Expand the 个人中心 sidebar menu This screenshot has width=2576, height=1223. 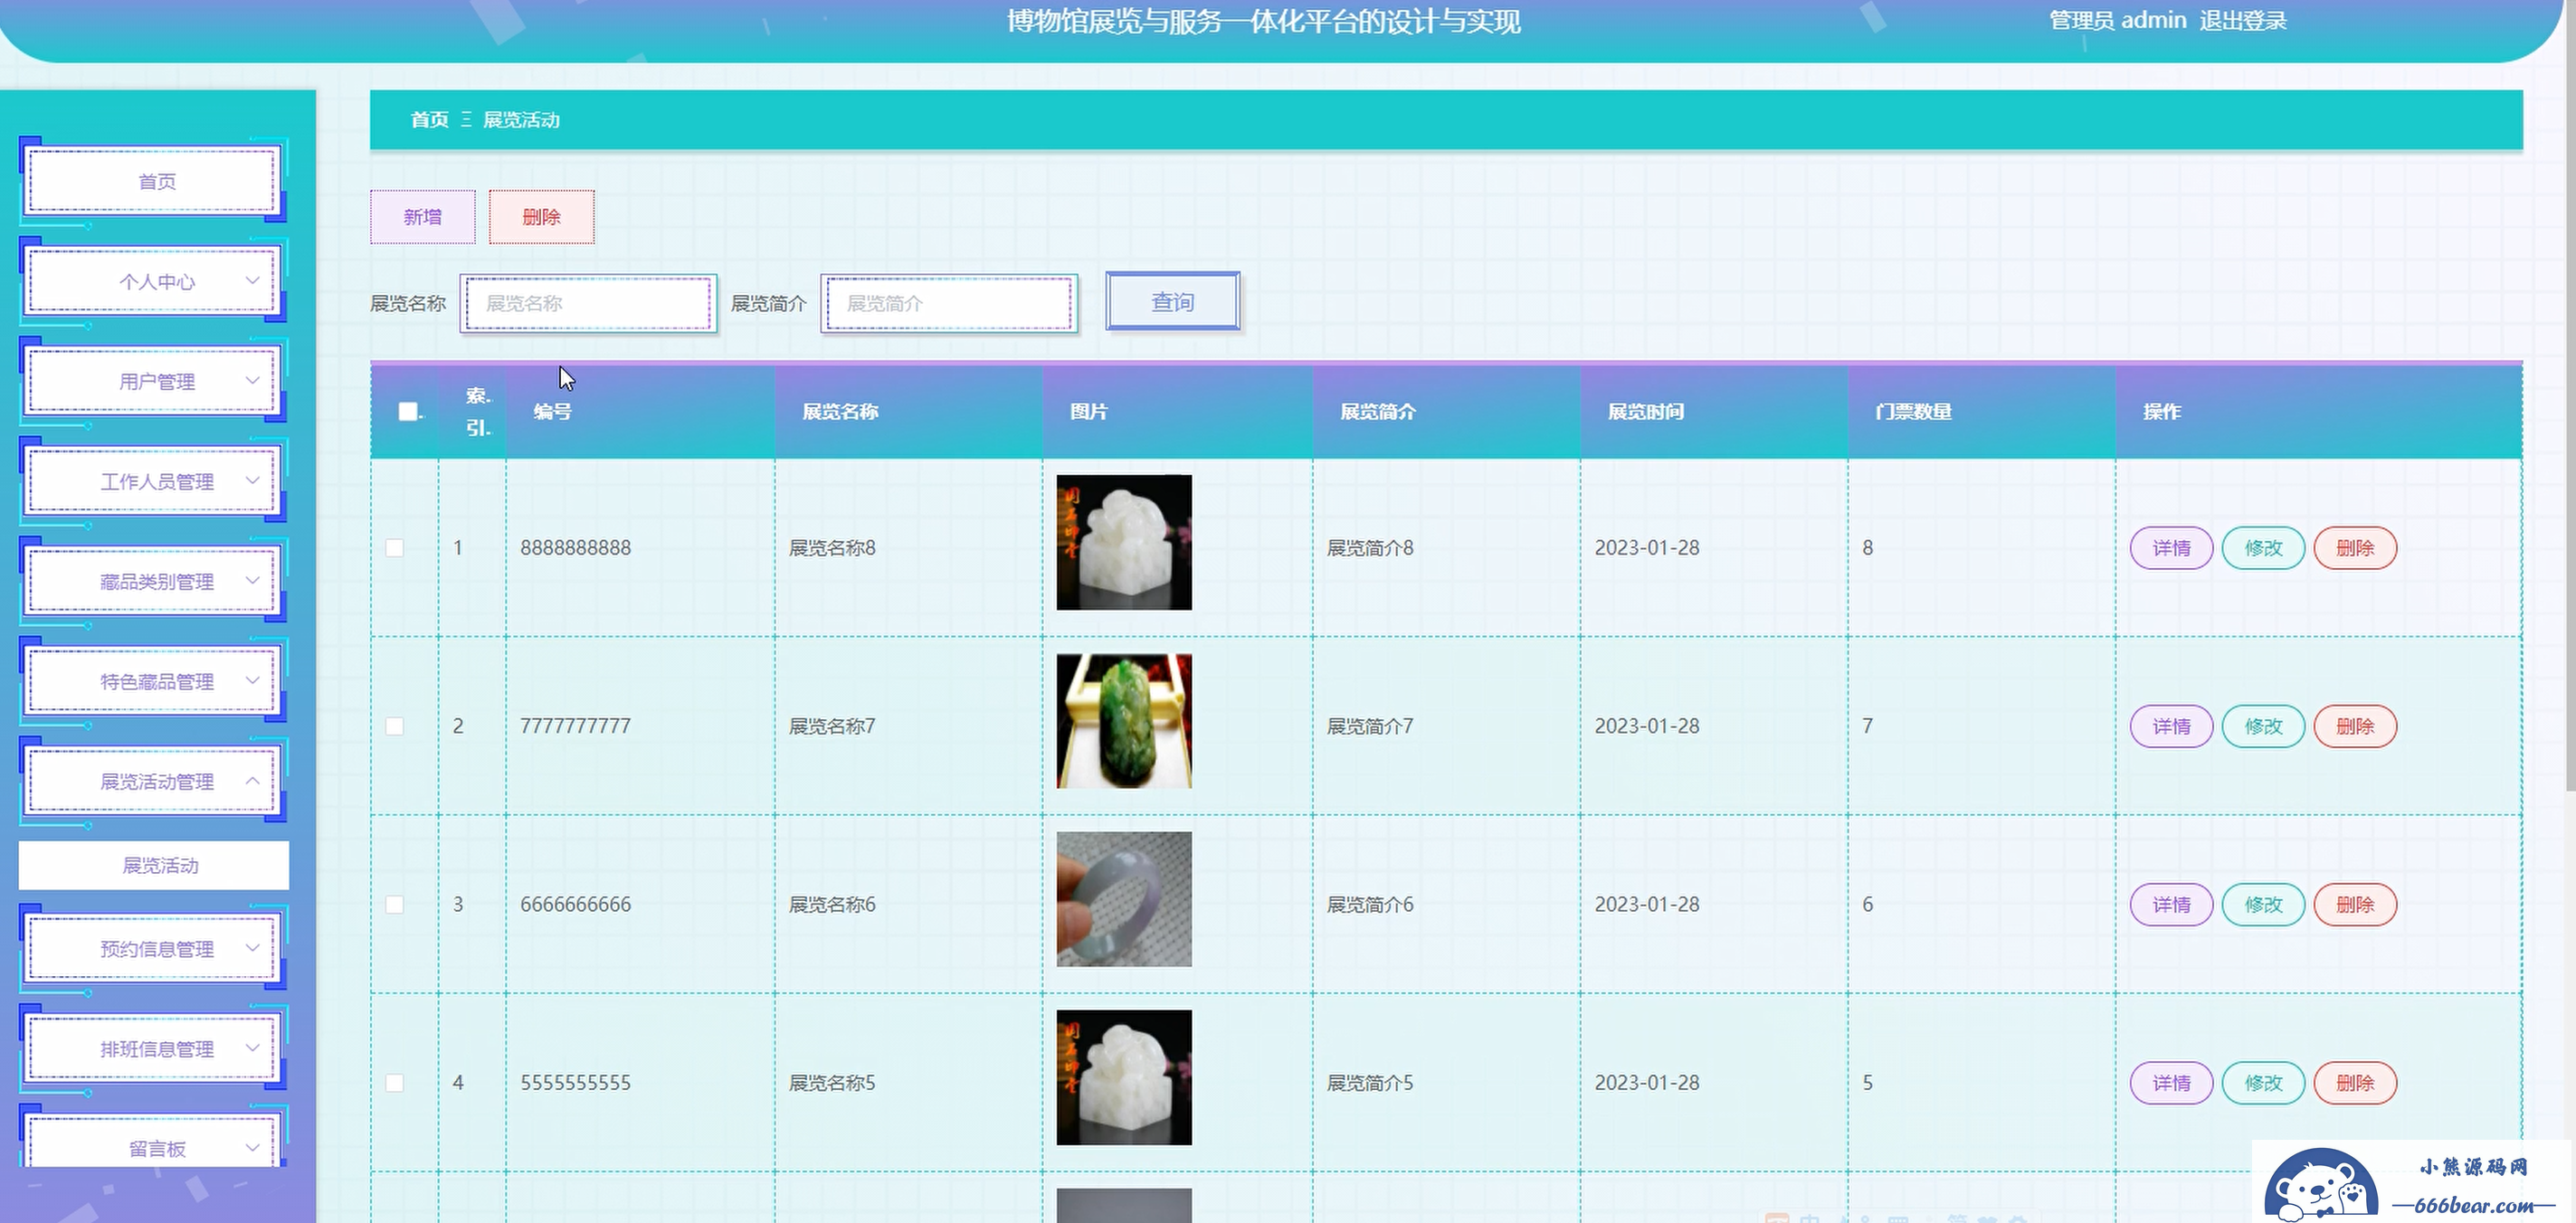tap(153, 281)
